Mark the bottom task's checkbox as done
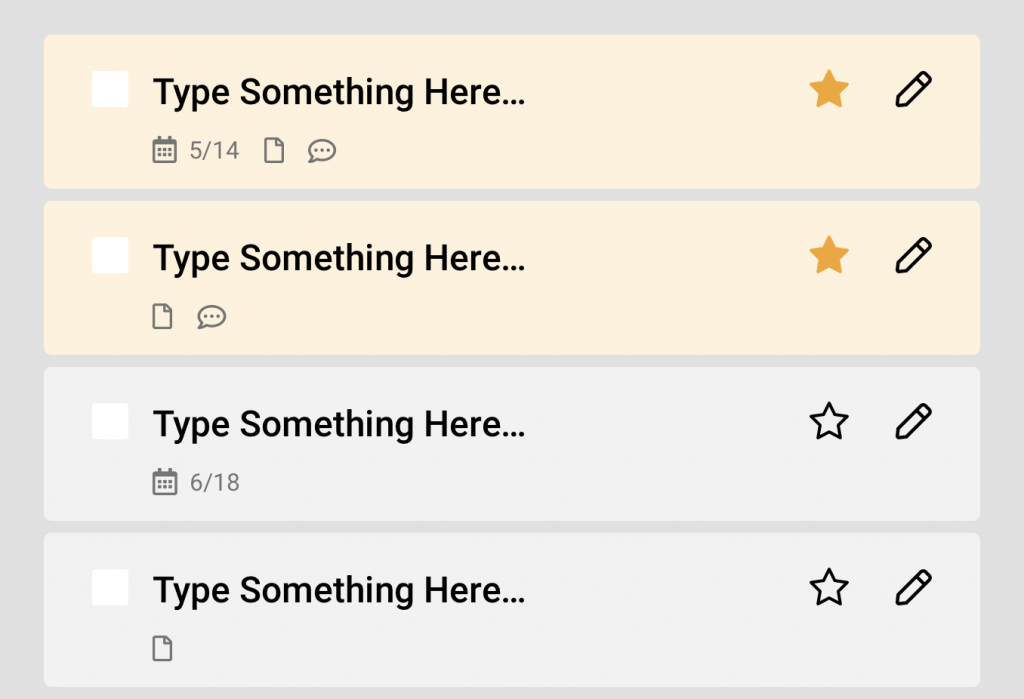Screen dimensions: 1024x699 [x=110, y=587]
